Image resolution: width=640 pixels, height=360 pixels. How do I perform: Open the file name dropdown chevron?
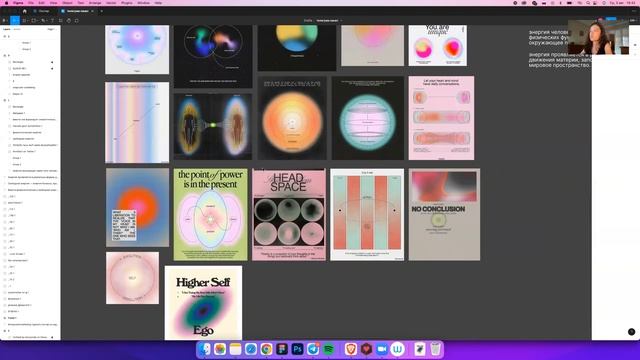[x=341, y=20]
